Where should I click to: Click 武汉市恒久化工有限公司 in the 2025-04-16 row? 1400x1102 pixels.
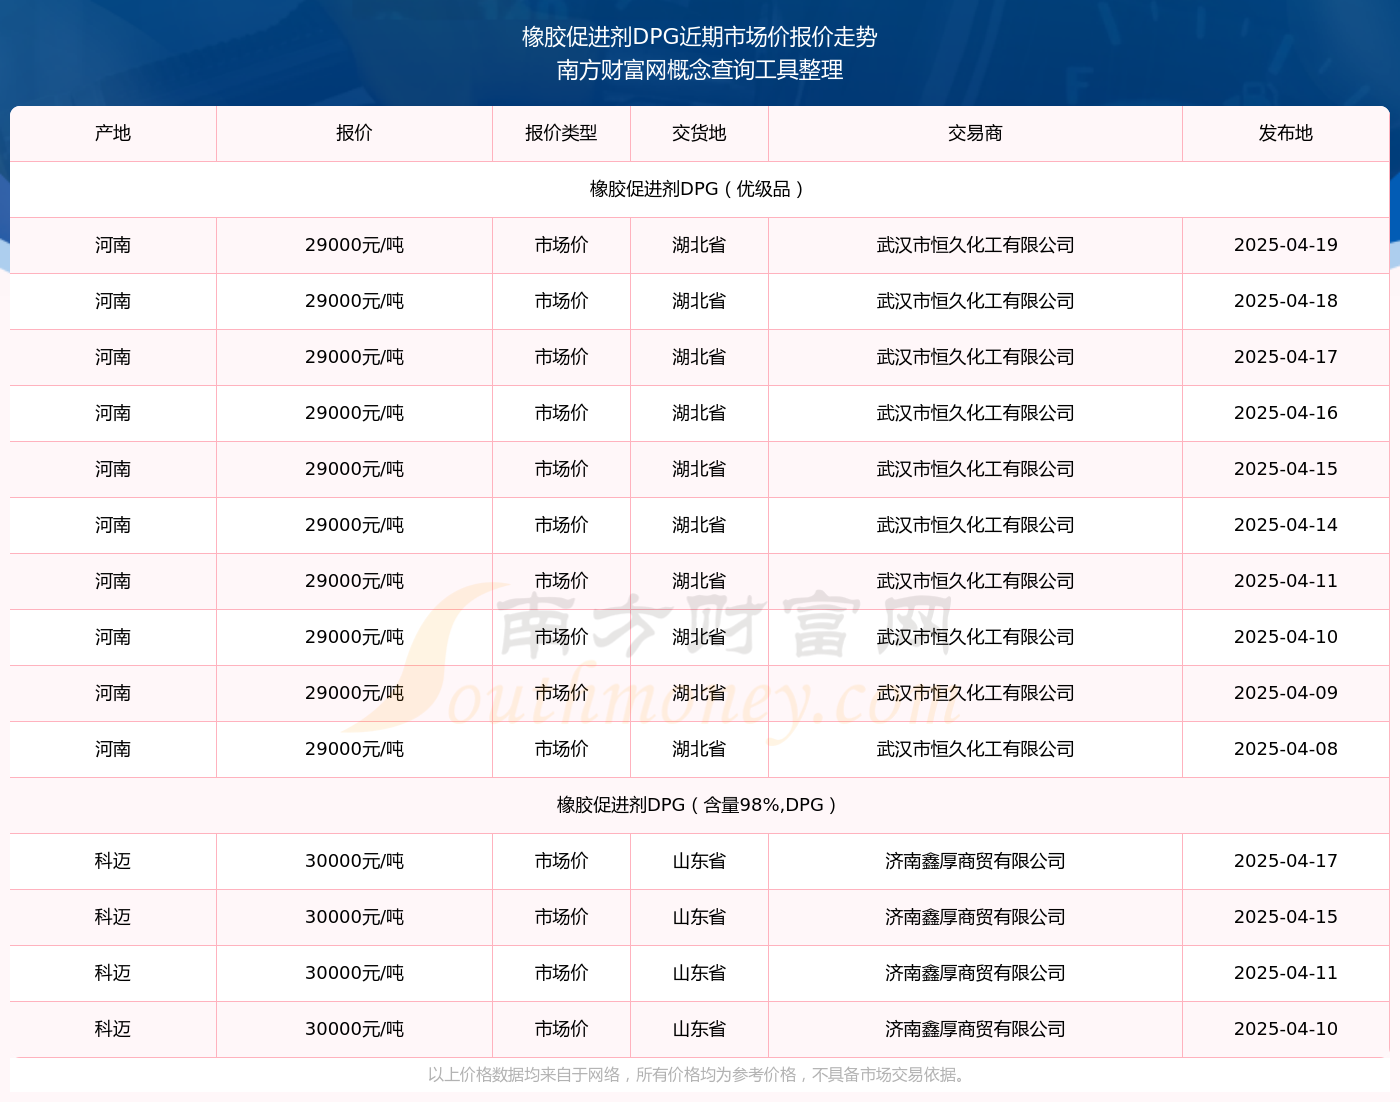pyautogui.click(x=975, y=413)
